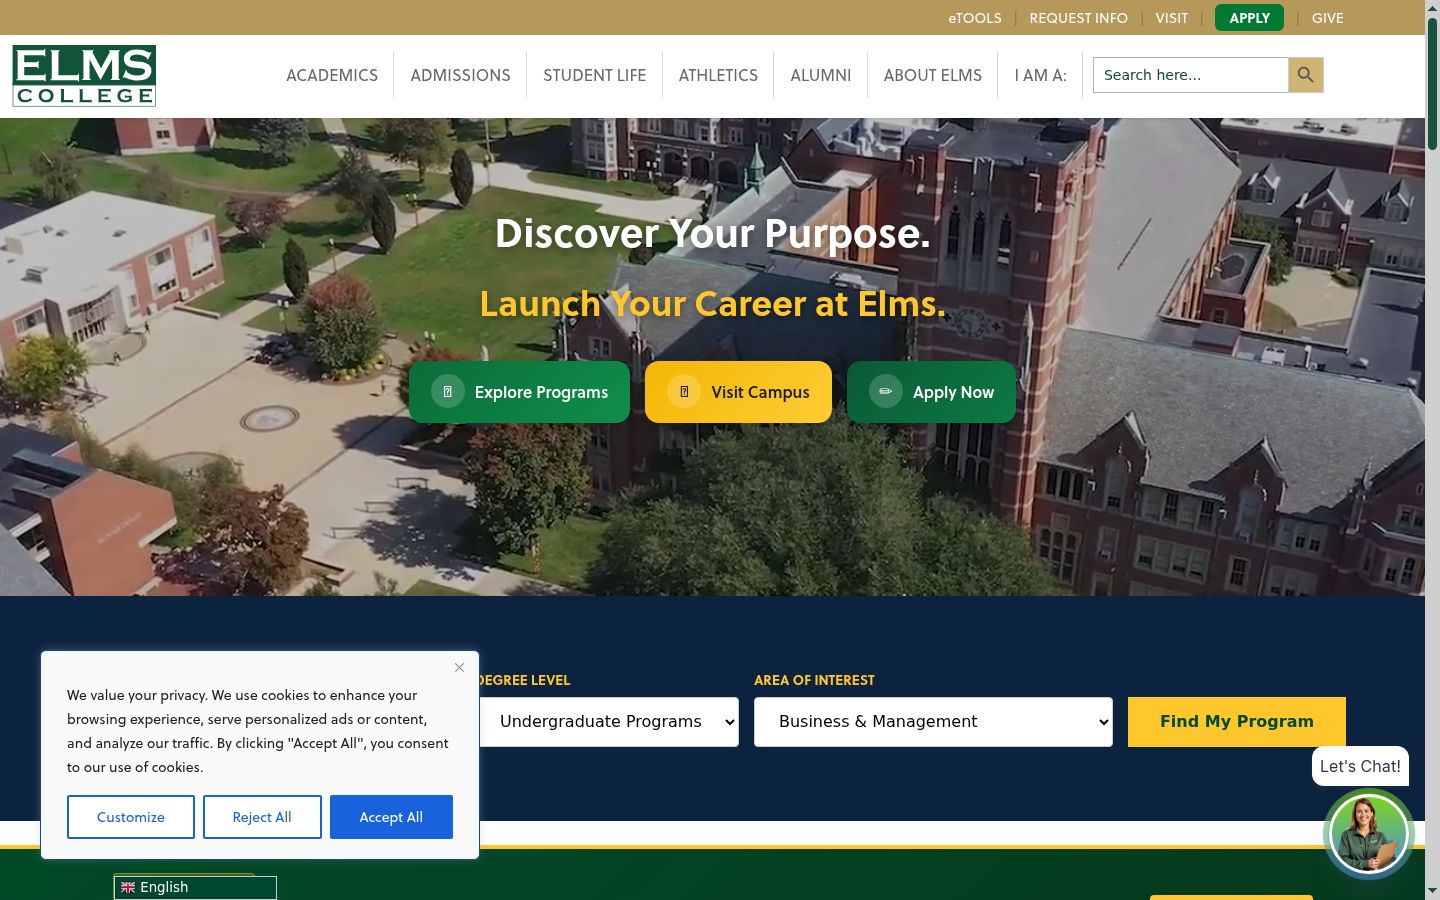The width and height of the screenshot is (1440, 900).
Task: Expand the I AM A: menu
Action: 1041,75
